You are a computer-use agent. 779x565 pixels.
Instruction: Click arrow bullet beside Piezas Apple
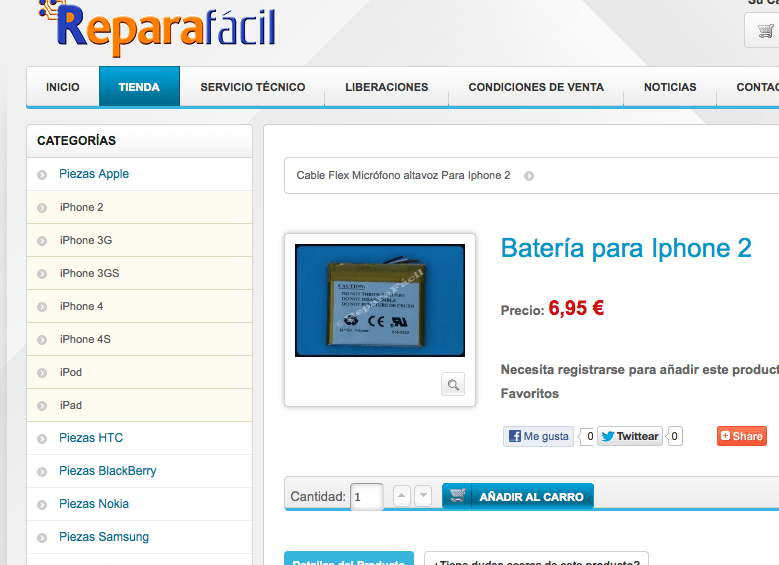(x=42, y=175)
